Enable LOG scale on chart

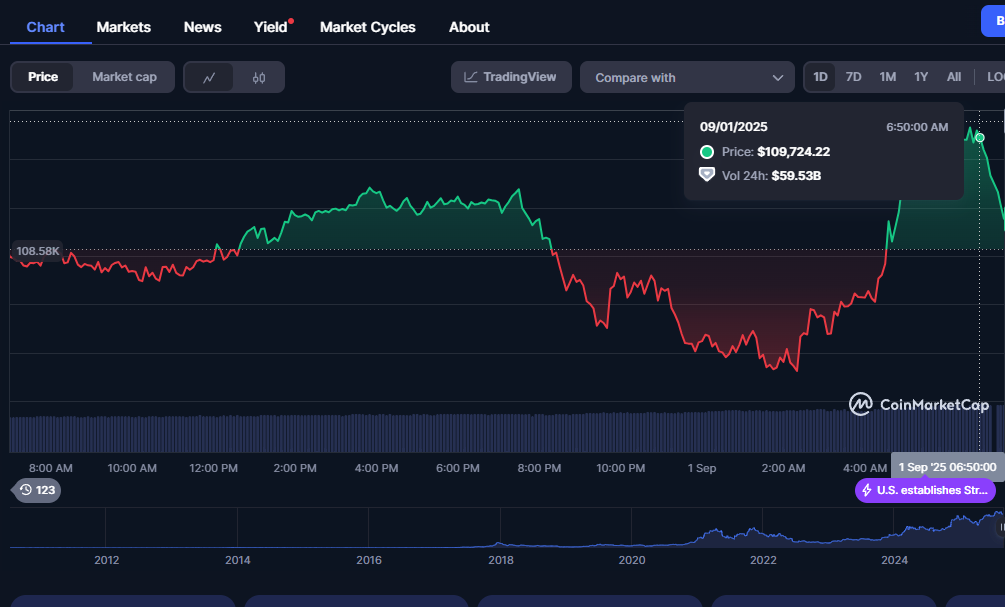tap(994, 77)
